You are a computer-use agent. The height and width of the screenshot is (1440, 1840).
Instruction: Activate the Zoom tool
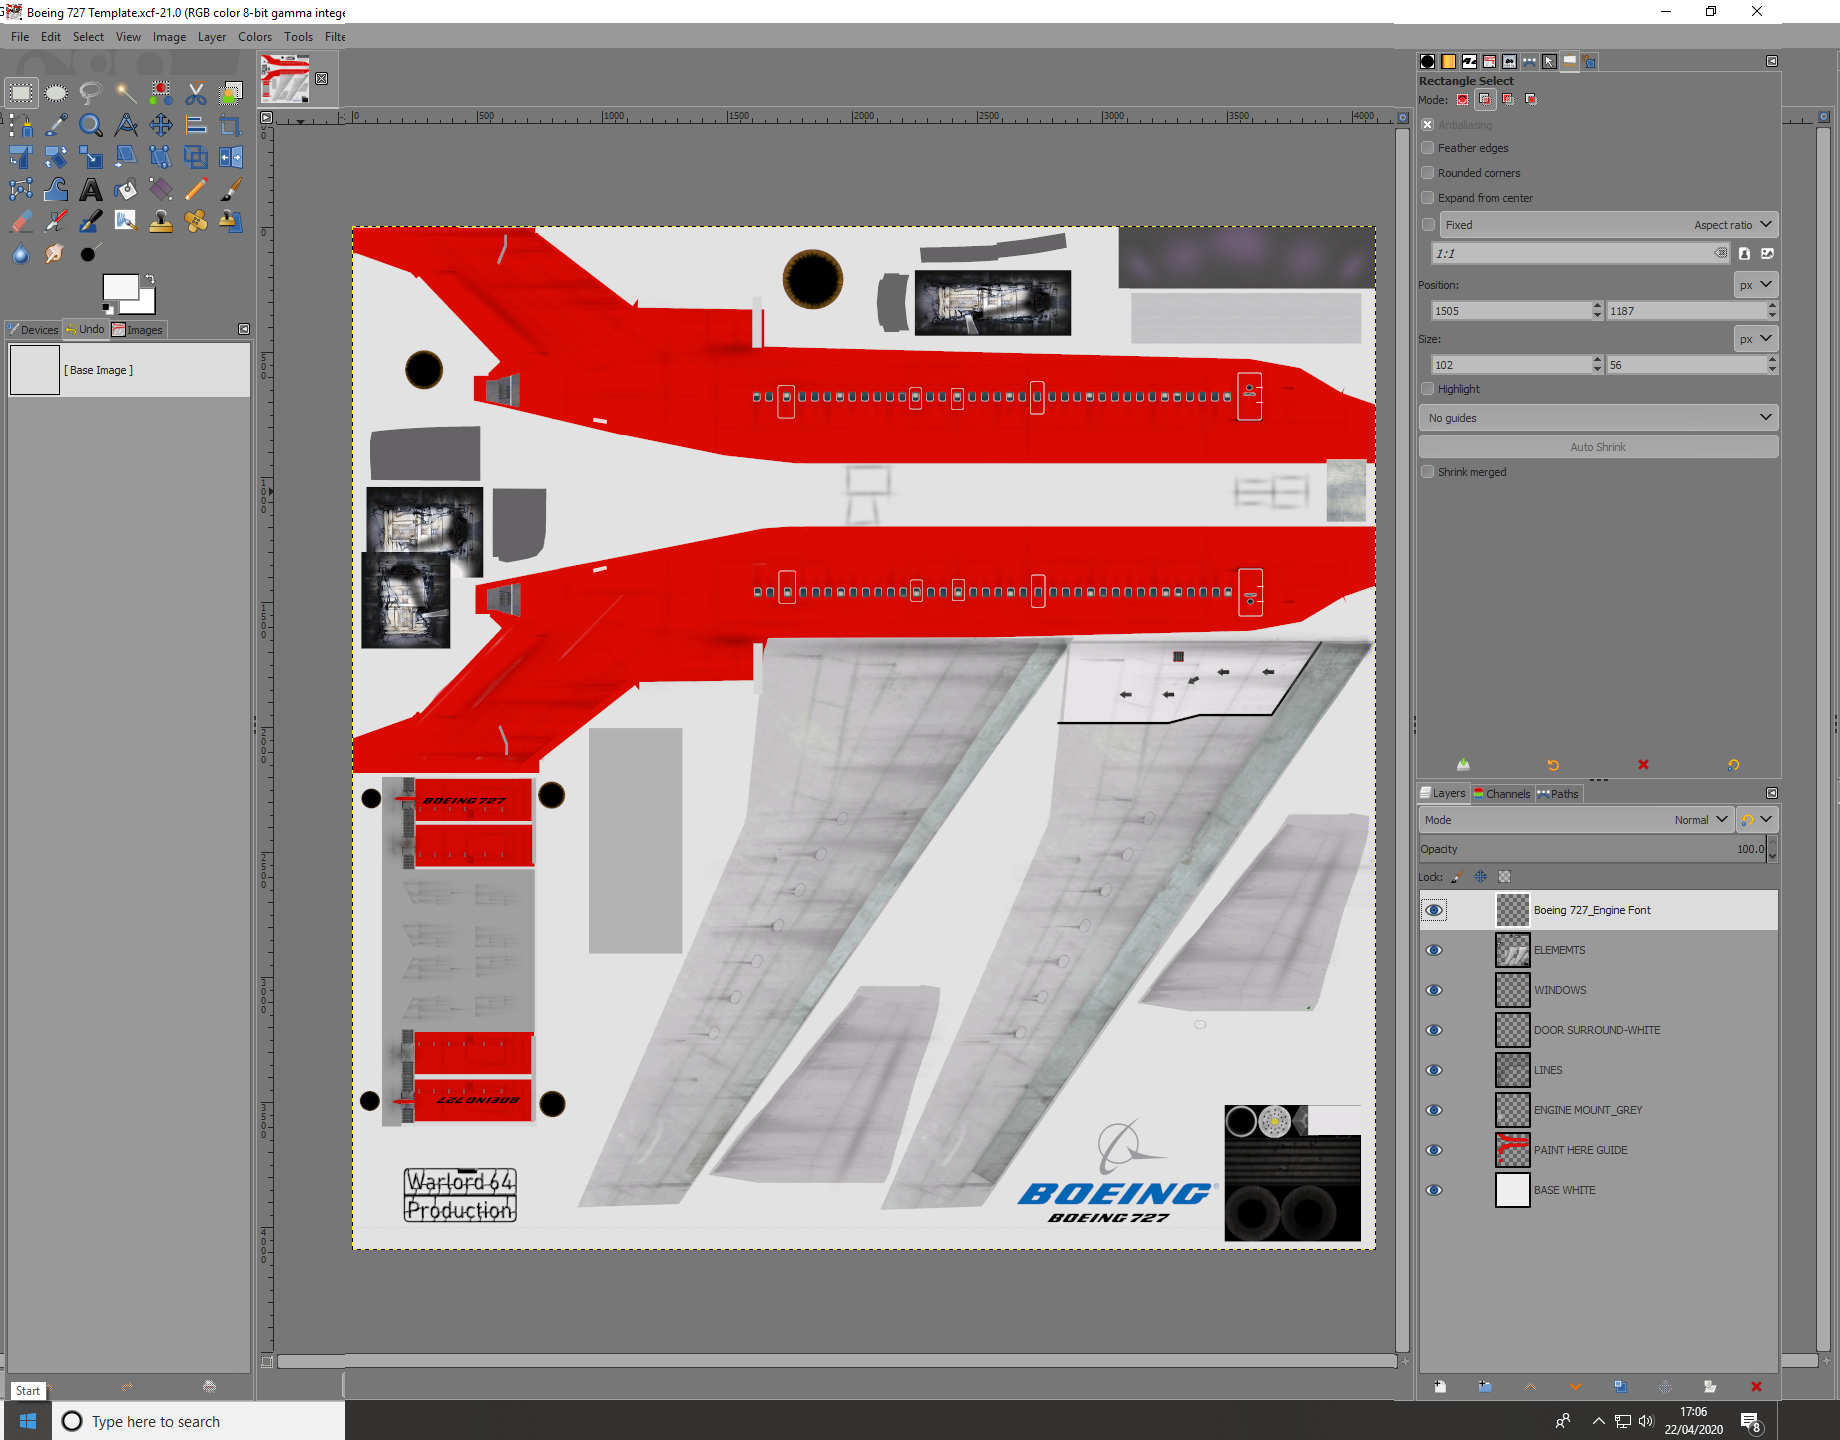[x=91, y=125]
